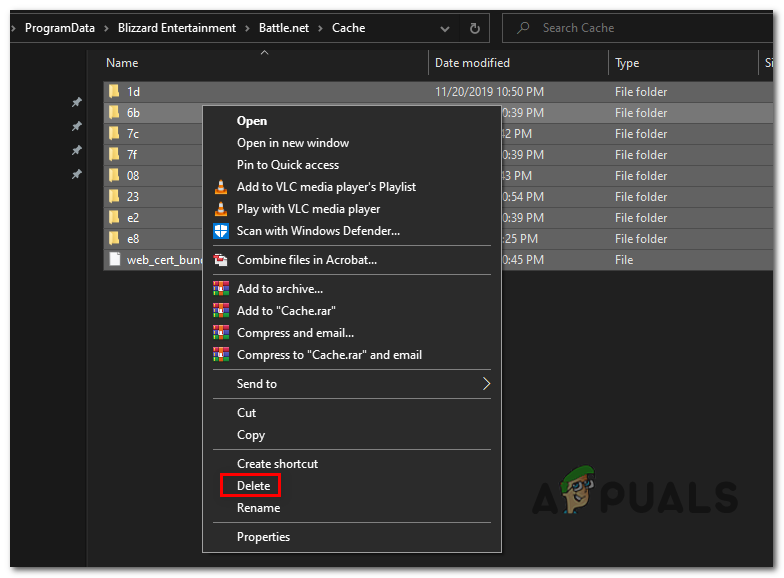Click the 6b folder icon

click(x=114, y=112)
